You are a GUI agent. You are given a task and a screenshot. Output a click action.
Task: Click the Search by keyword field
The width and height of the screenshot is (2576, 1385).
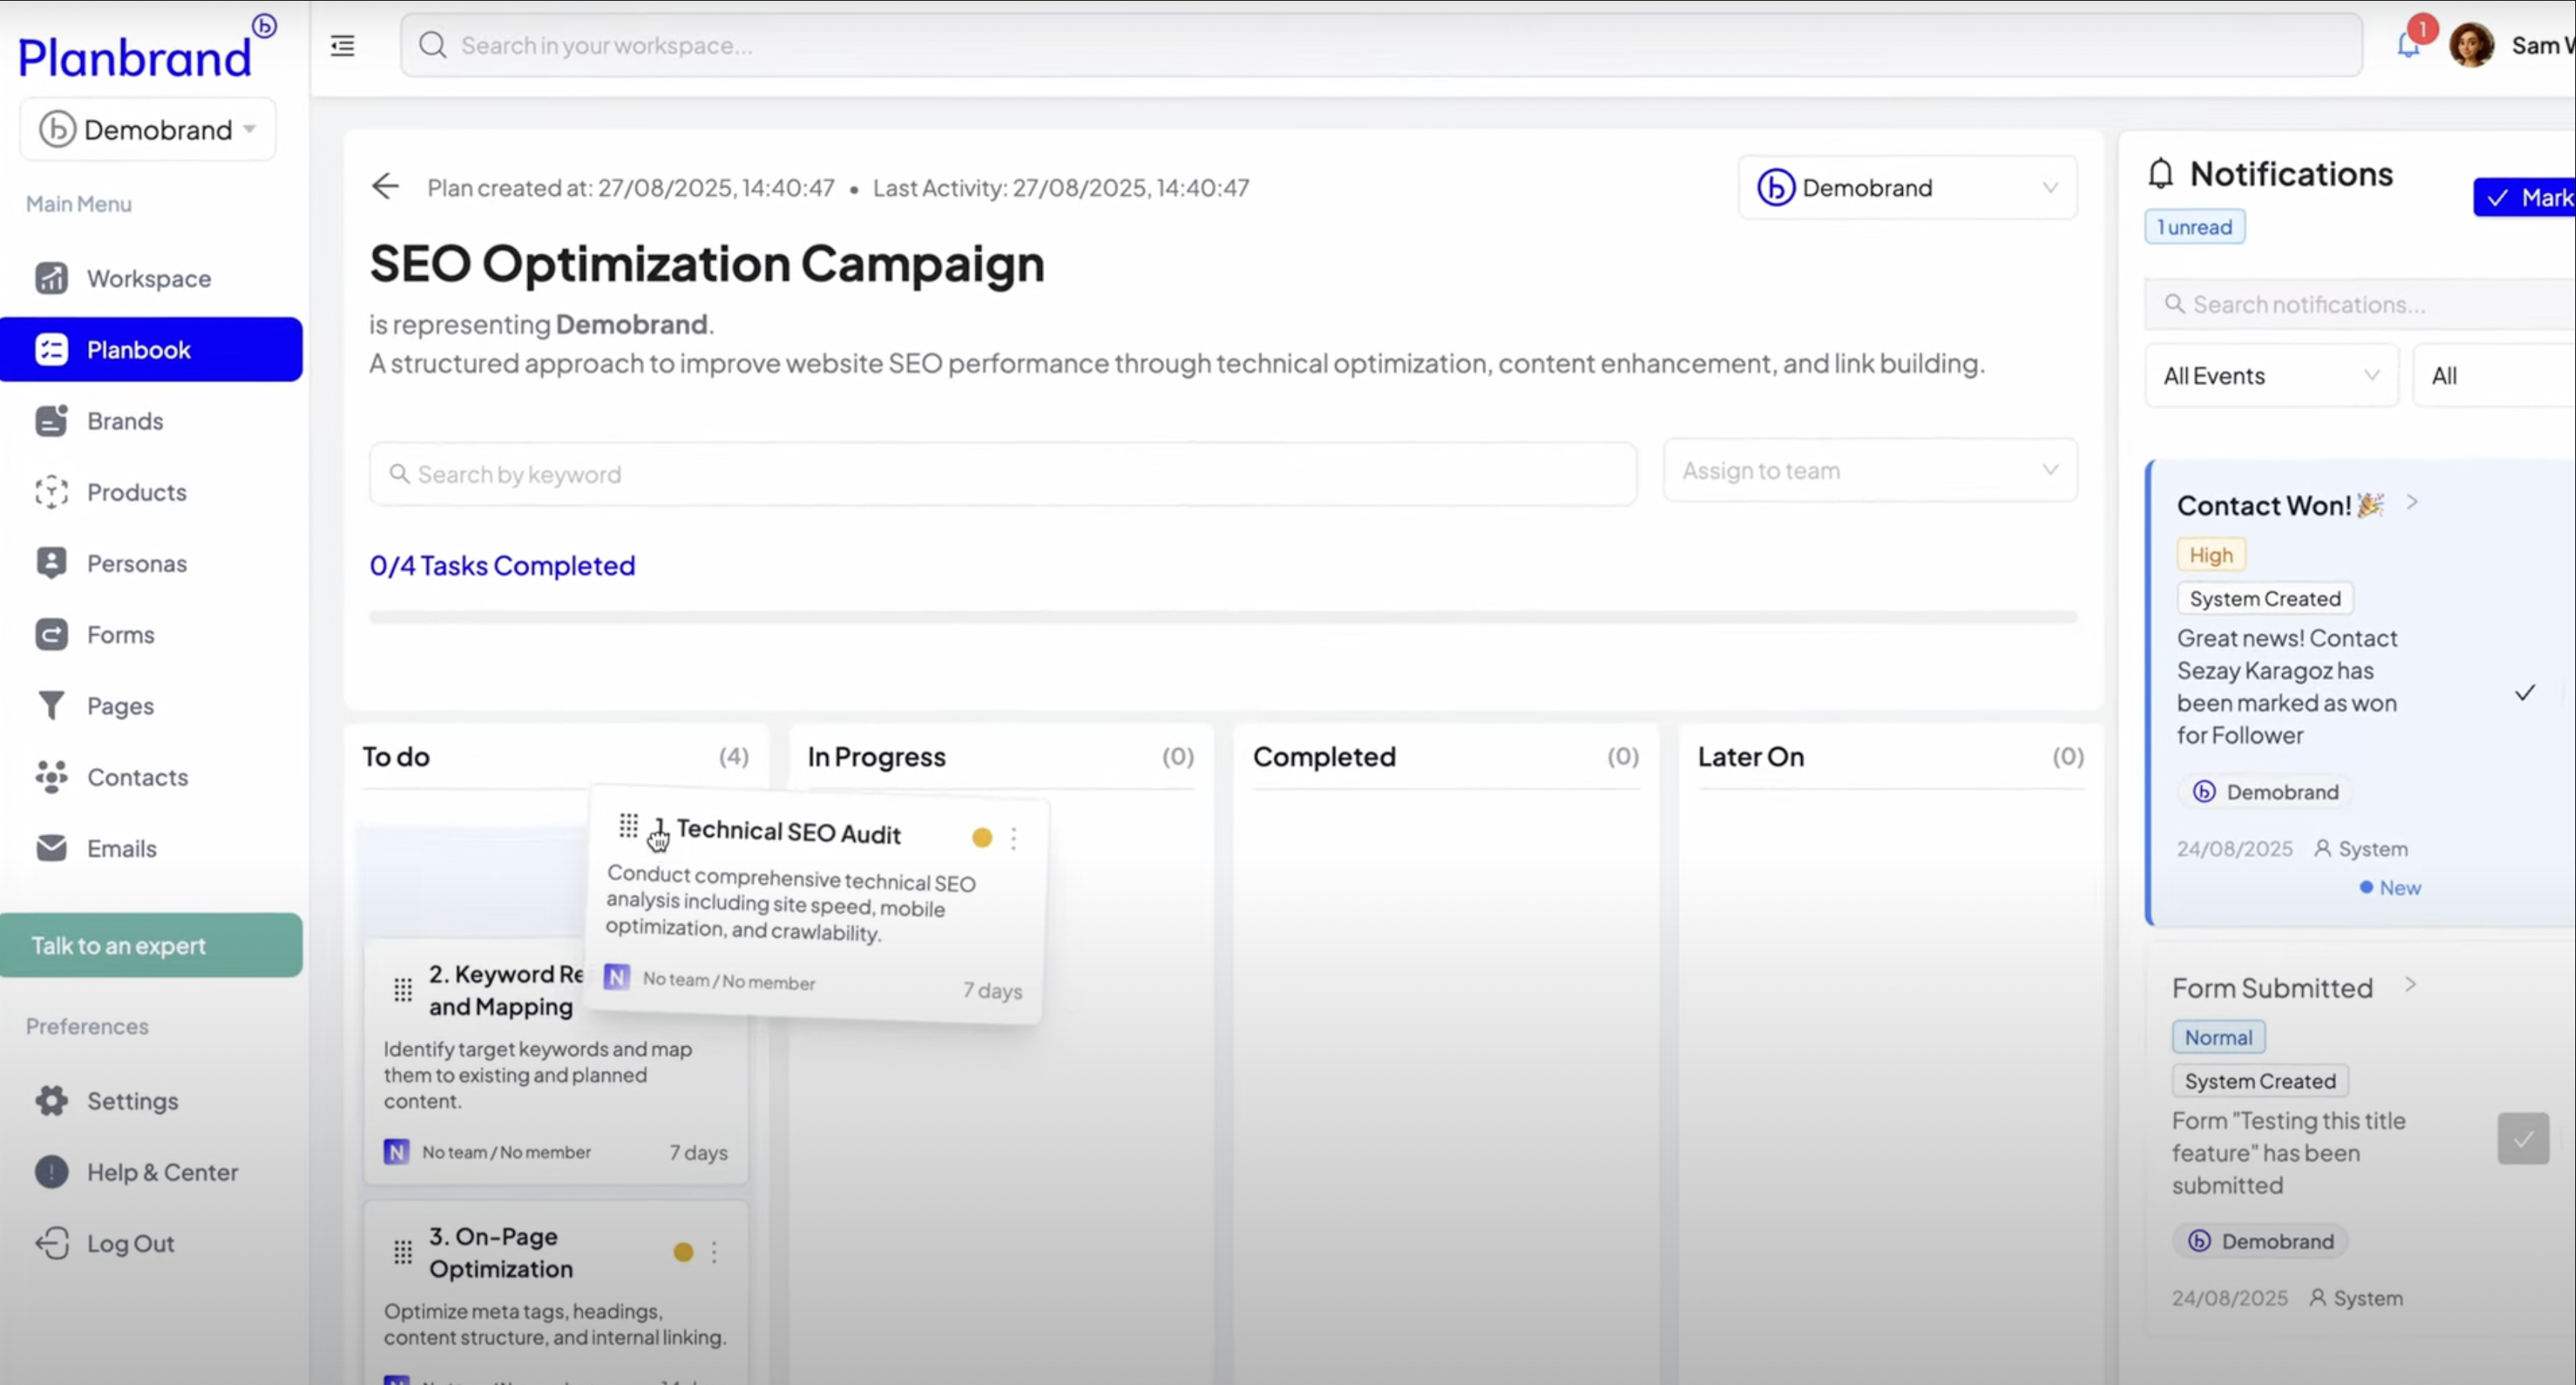[x=1002, y=474]
